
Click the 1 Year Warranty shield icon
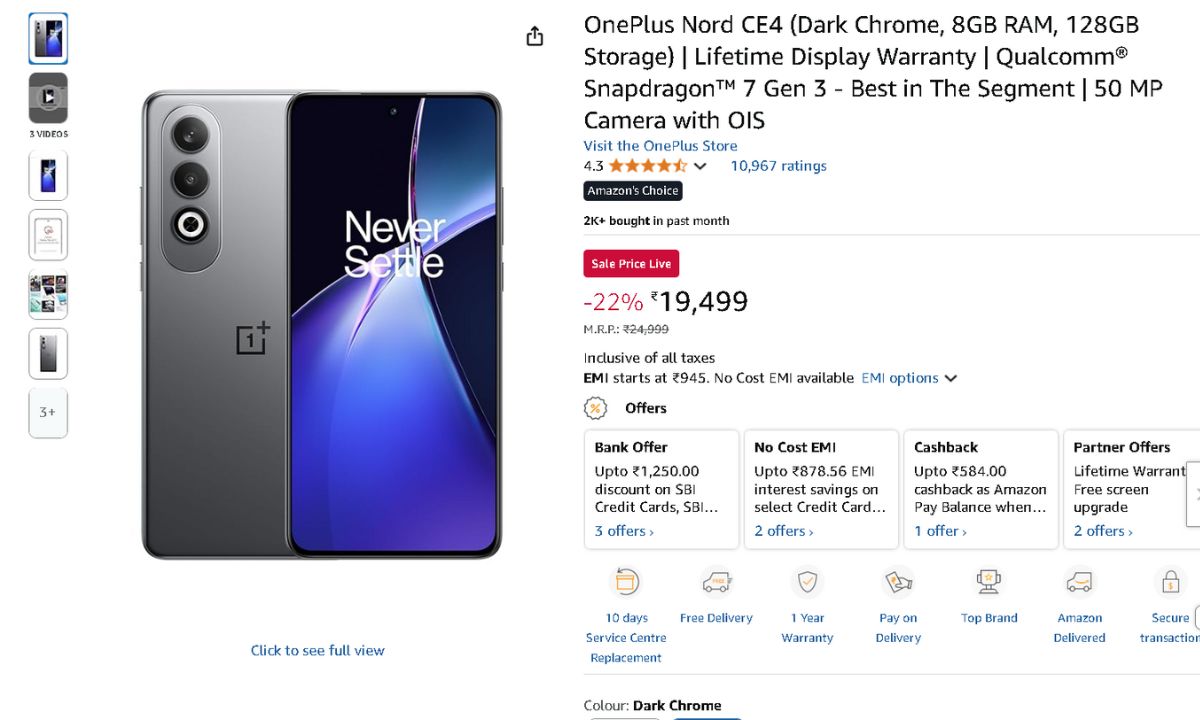[x=807, y=582]
